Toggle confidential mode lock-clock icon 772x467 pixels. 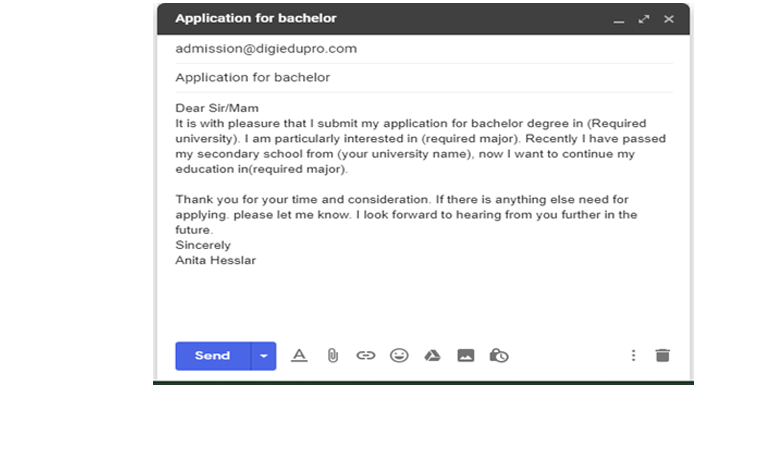[x=499, y=355]
